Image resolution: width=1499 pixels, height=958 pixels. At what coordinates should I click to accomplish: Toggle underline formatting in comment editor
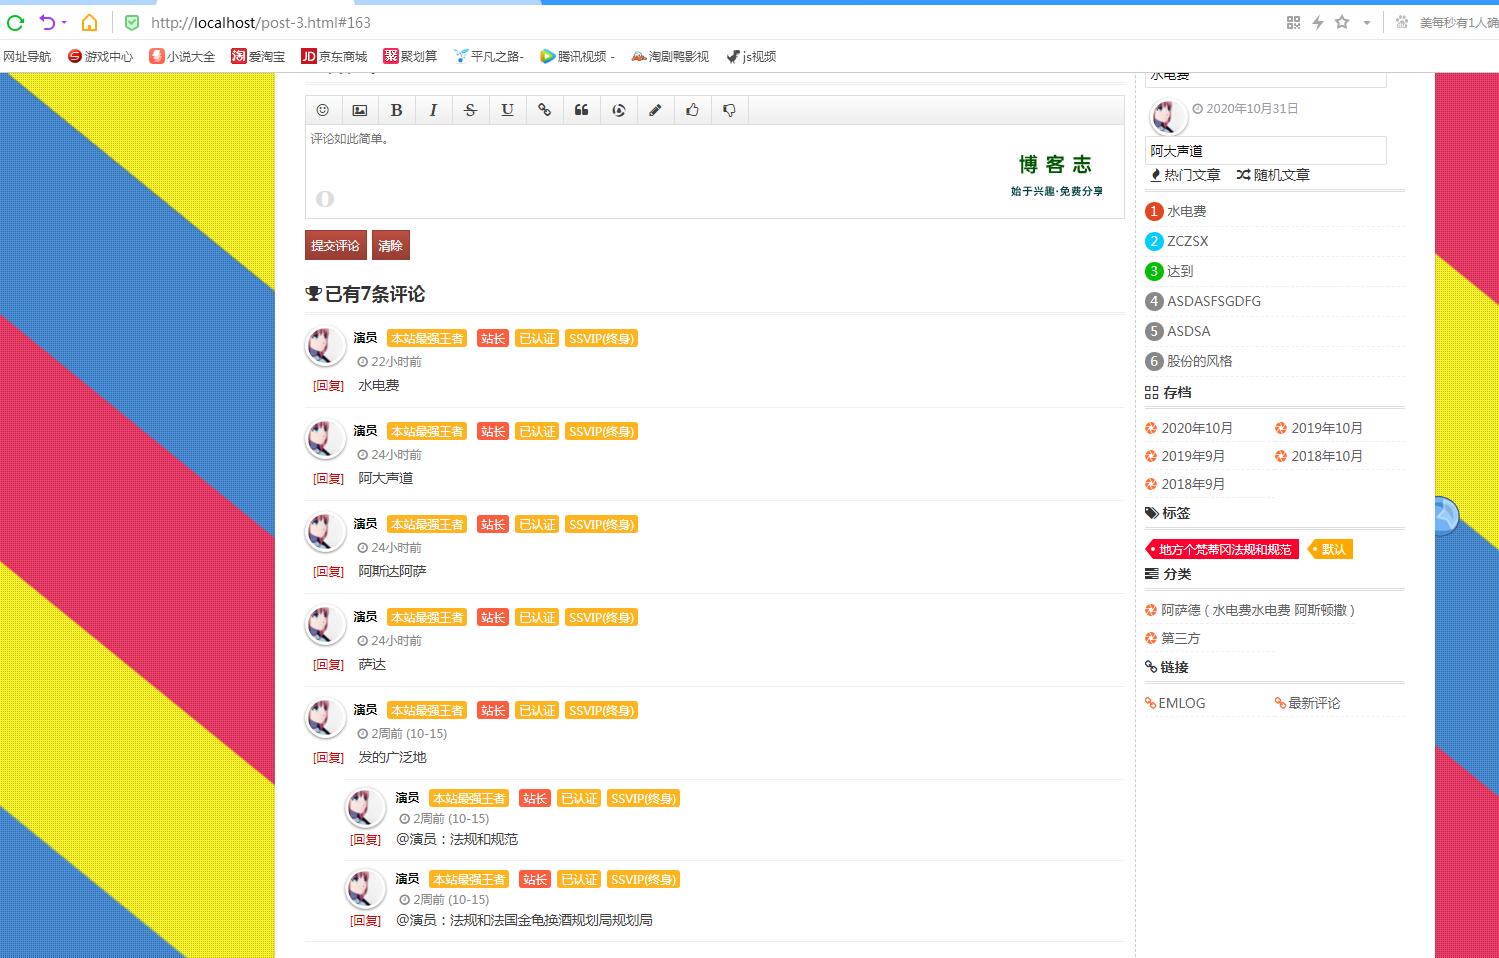pyautogui.click(x=507, y=110)
